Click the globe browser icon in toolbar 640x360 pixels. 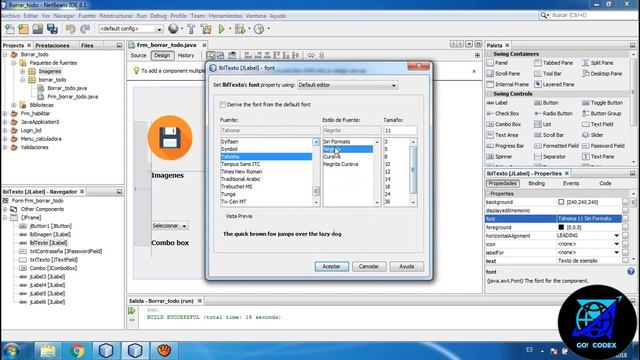click(173, 29)
